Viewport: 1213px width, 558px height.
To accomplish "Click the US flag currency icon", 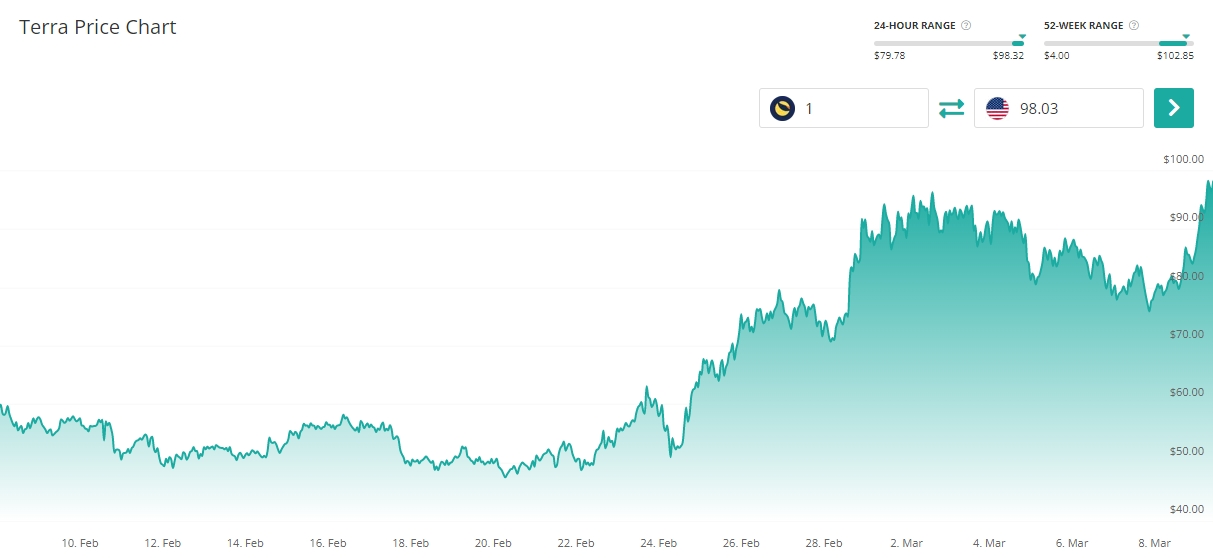I will (x=997, y=108).
